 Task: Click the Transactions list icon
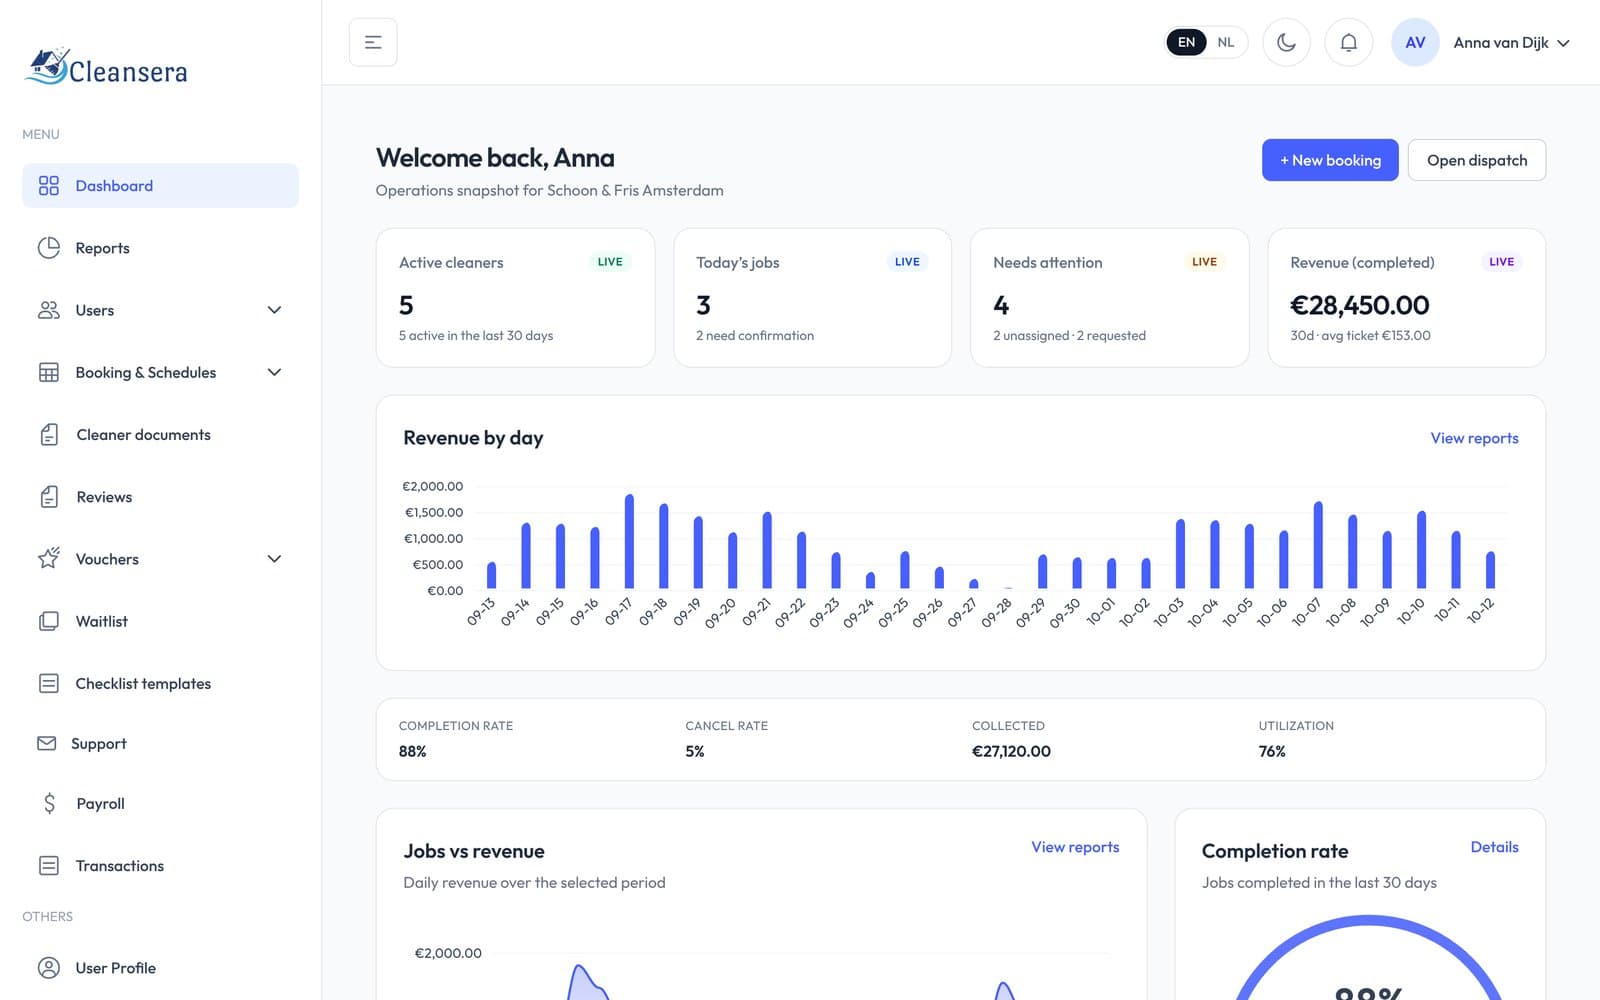click(x=48, y=866)
